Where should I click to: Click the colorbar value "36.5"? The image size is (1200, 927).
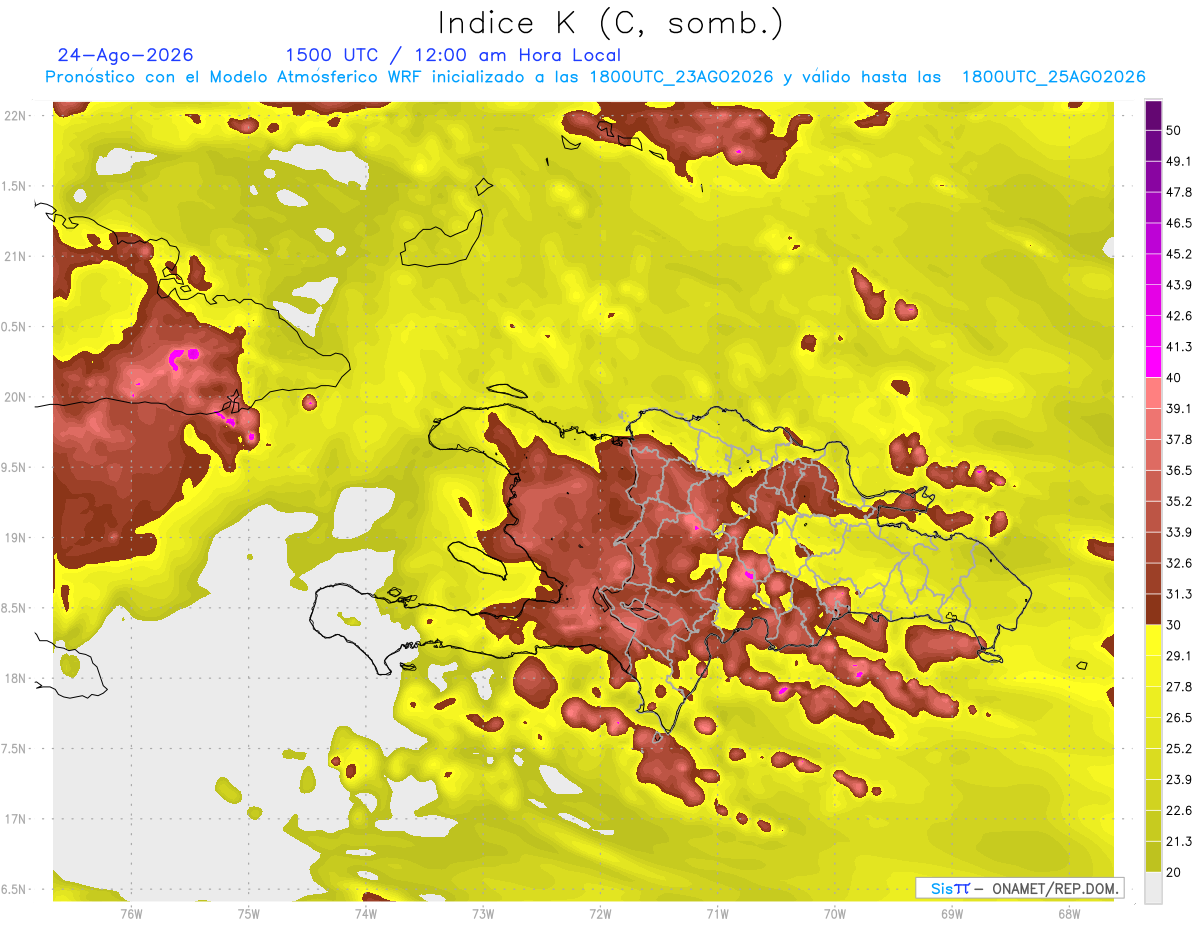[1179, 470]
